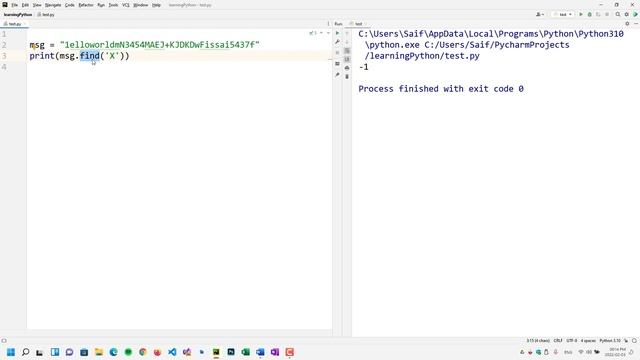
Task: Open the user account dropdown
Action: [540, 14]
